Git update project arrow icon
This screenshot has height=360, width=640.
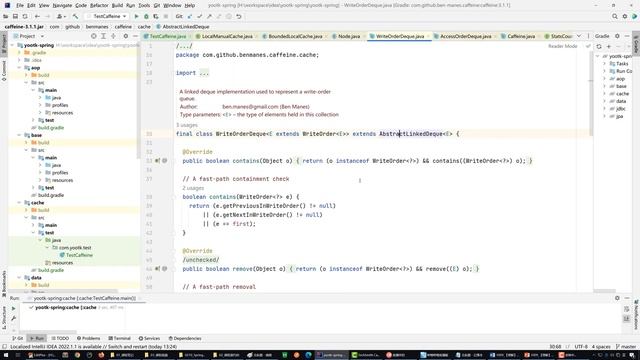pos(190,16)
